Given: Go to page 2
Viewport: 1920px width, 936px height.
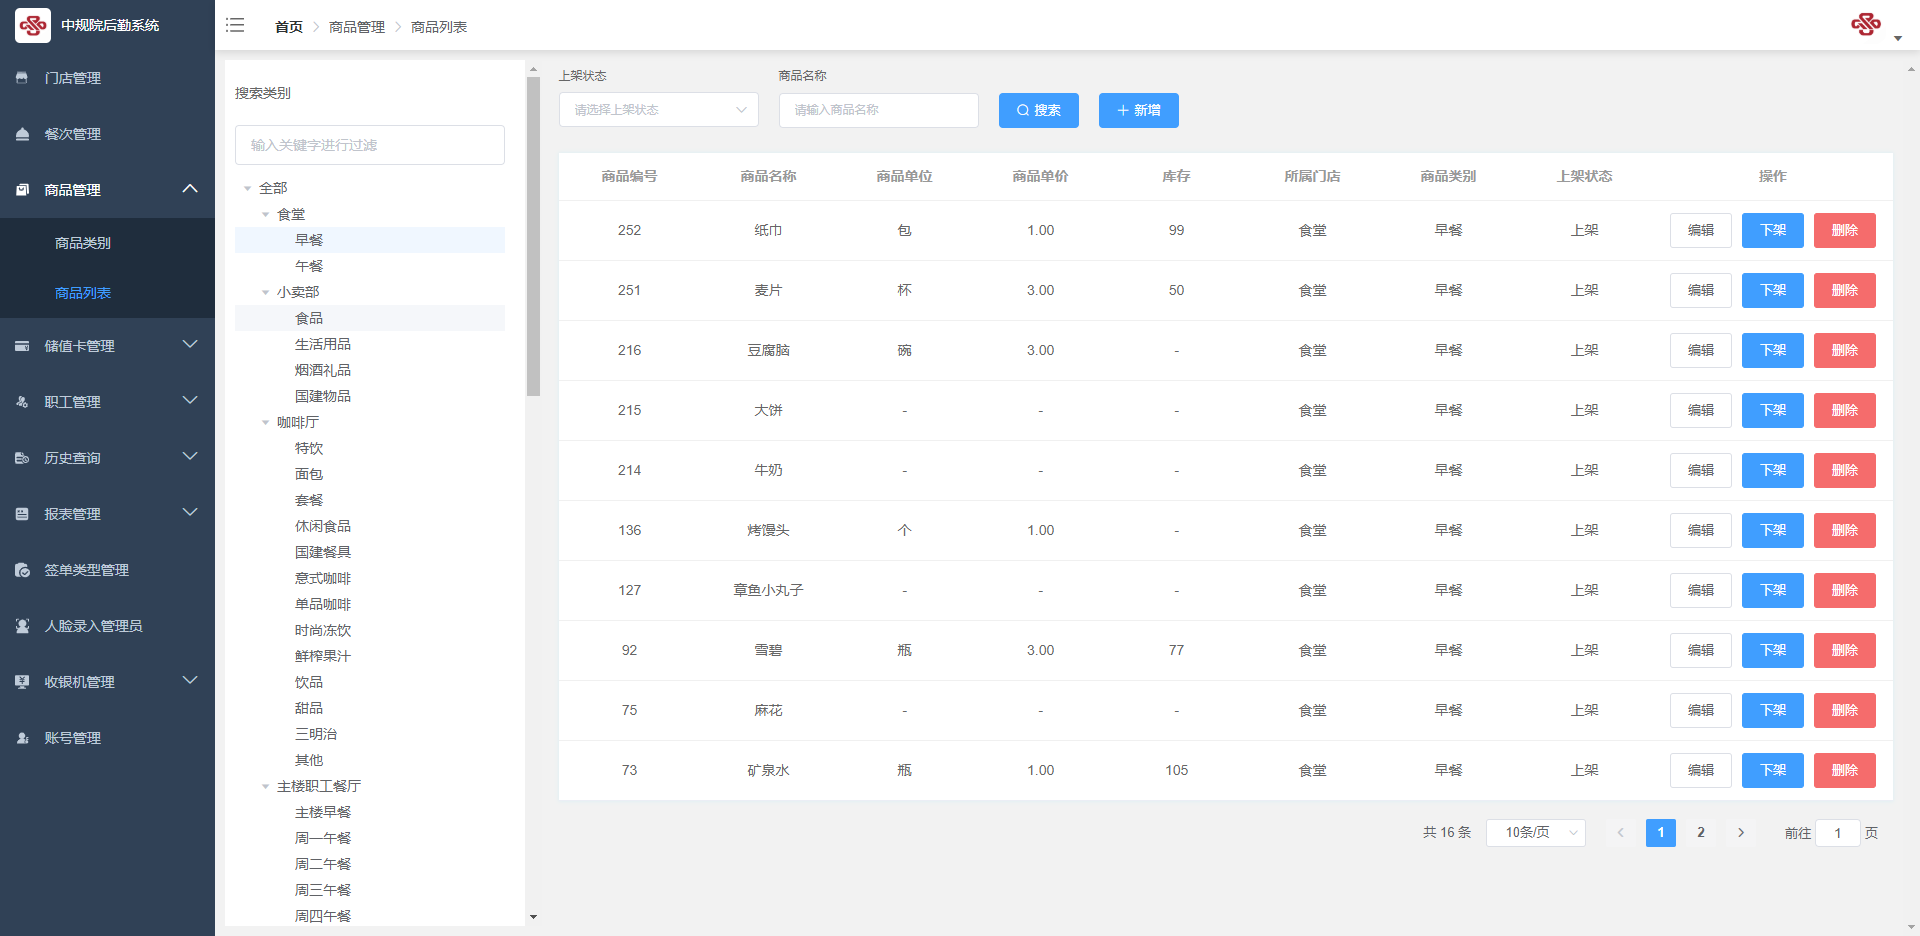Looking at the screenshot, I should click(x=1701, y=832).
